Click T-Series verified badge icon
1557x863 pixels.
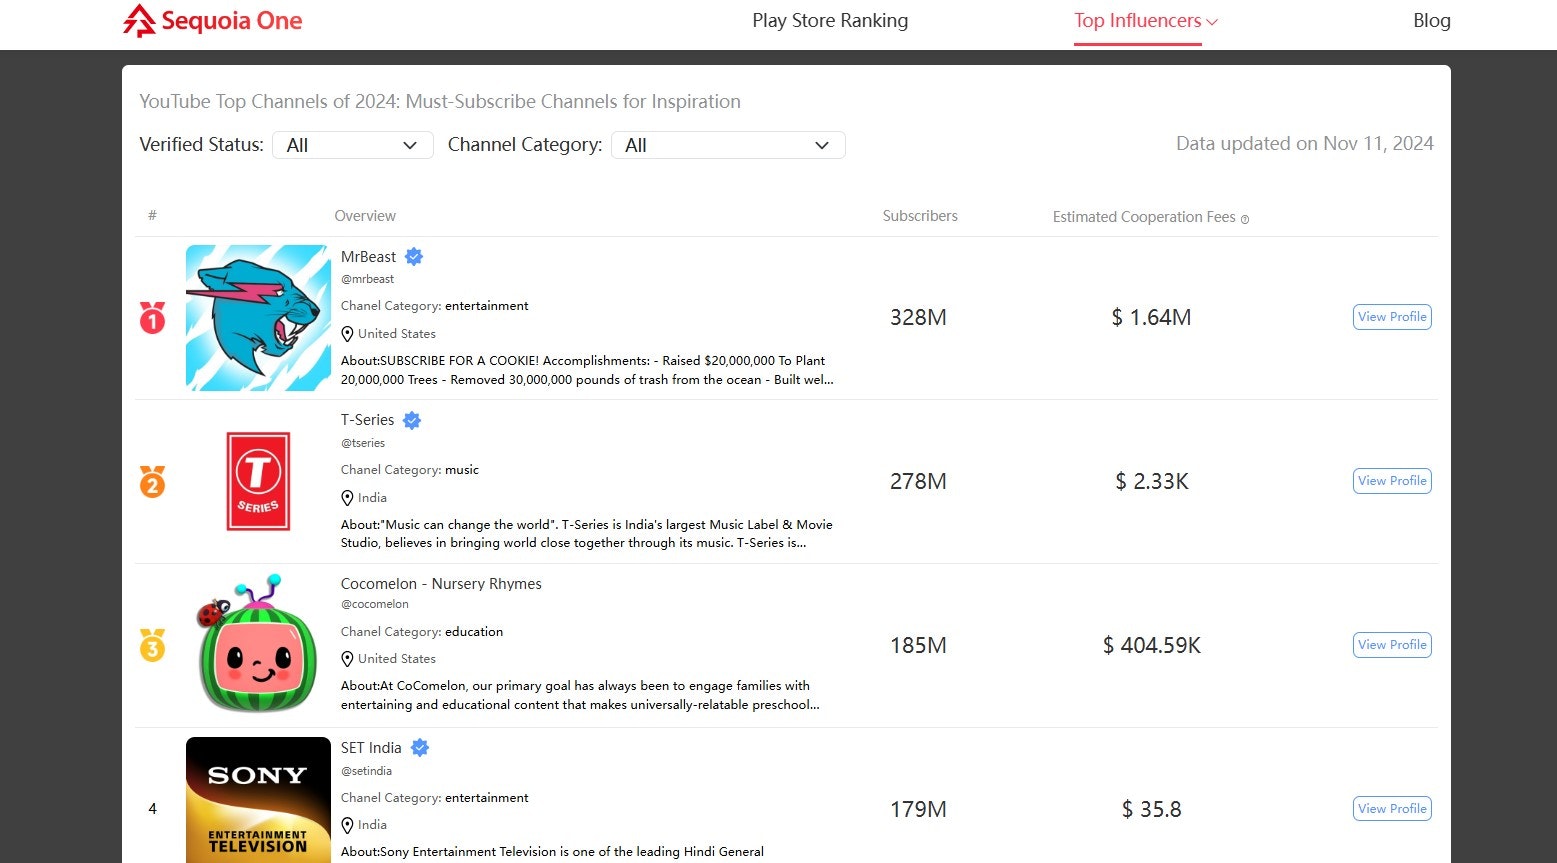click(x=412, y=421)
